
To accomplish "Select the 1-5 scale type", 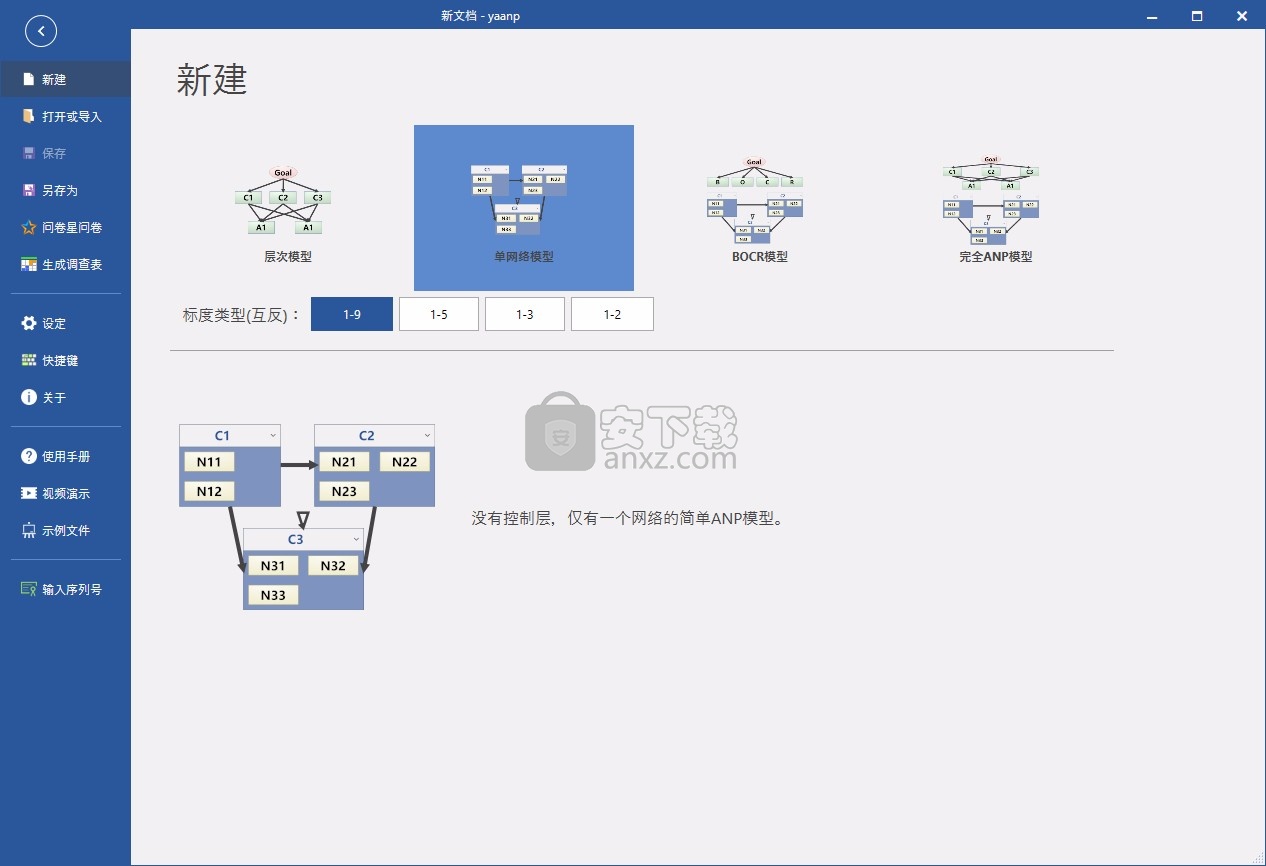I will click(439, 314).
